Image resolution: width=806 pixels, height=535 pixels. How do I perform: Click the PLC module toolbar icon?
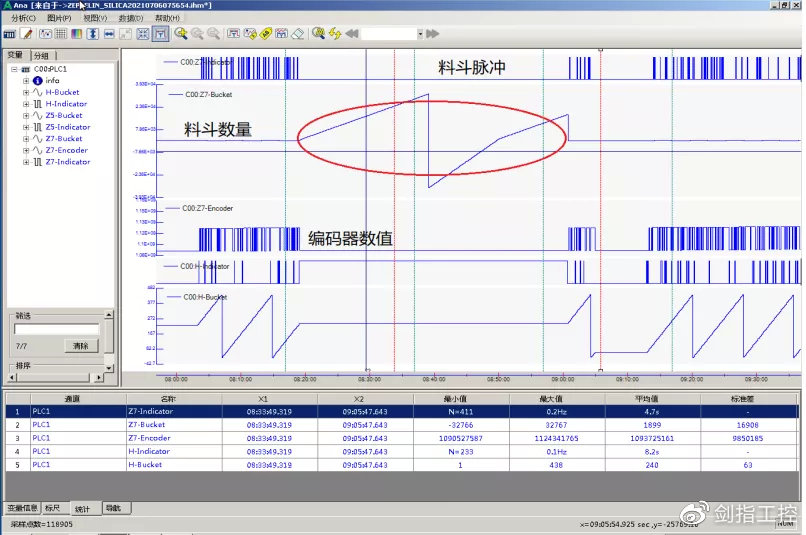click(x=9, y=34)
